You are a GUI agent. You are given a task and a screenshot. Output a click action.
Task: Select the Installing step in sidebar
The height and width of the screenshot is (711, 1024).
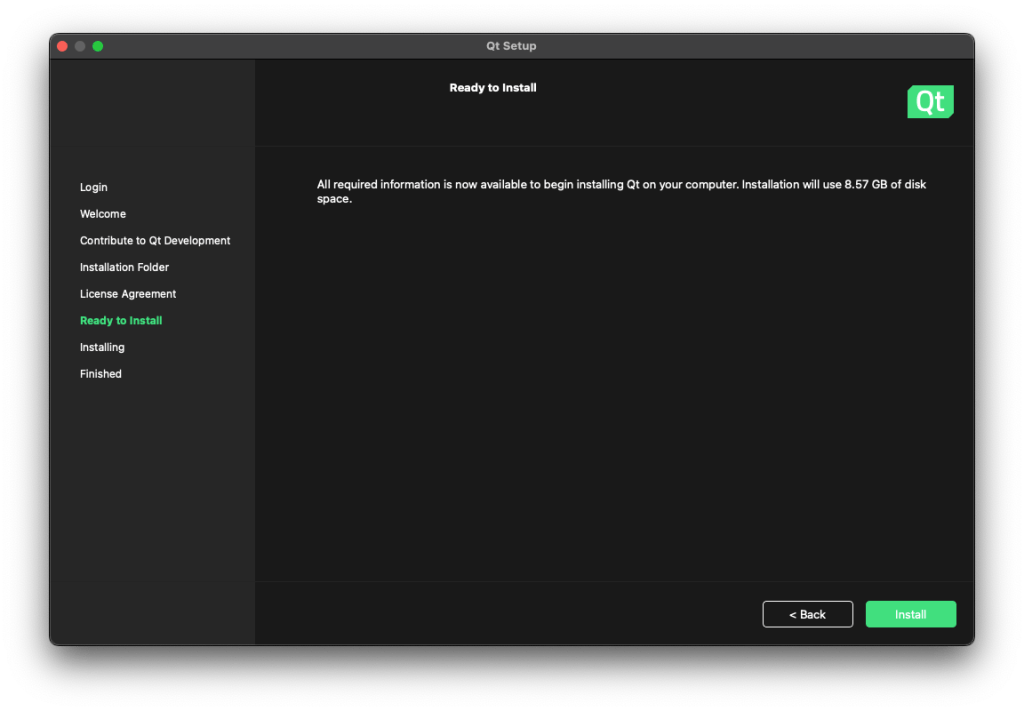[x=102, y=347]
